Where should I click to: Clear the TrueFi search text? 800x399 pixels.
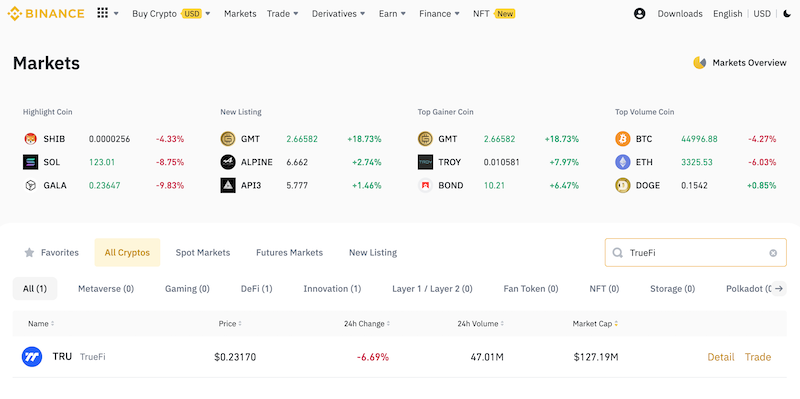click(x=773, y=253)
